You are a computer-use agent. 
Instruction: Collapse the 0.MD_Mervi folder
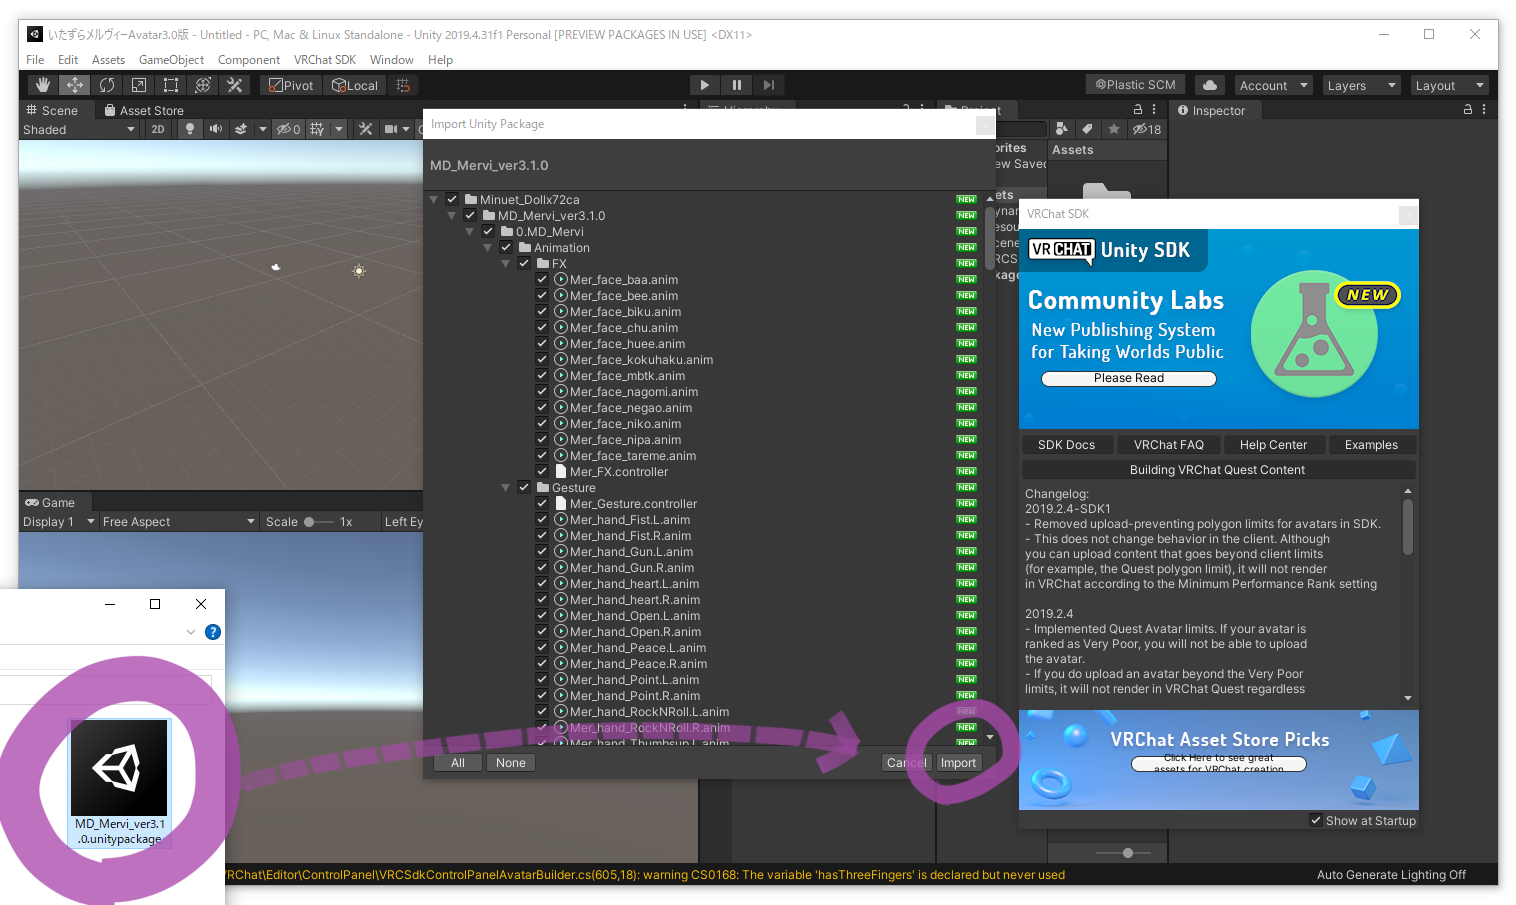tap(470, 232)
